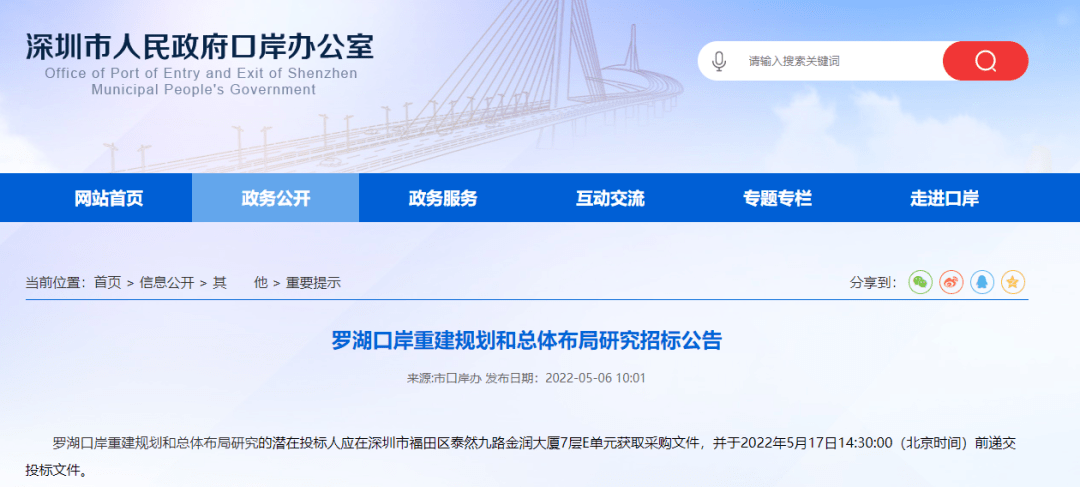Click the publish date 2022-05-06 10:01
This screenshot has height=487, width=1080.
click(x=595, y=378)
